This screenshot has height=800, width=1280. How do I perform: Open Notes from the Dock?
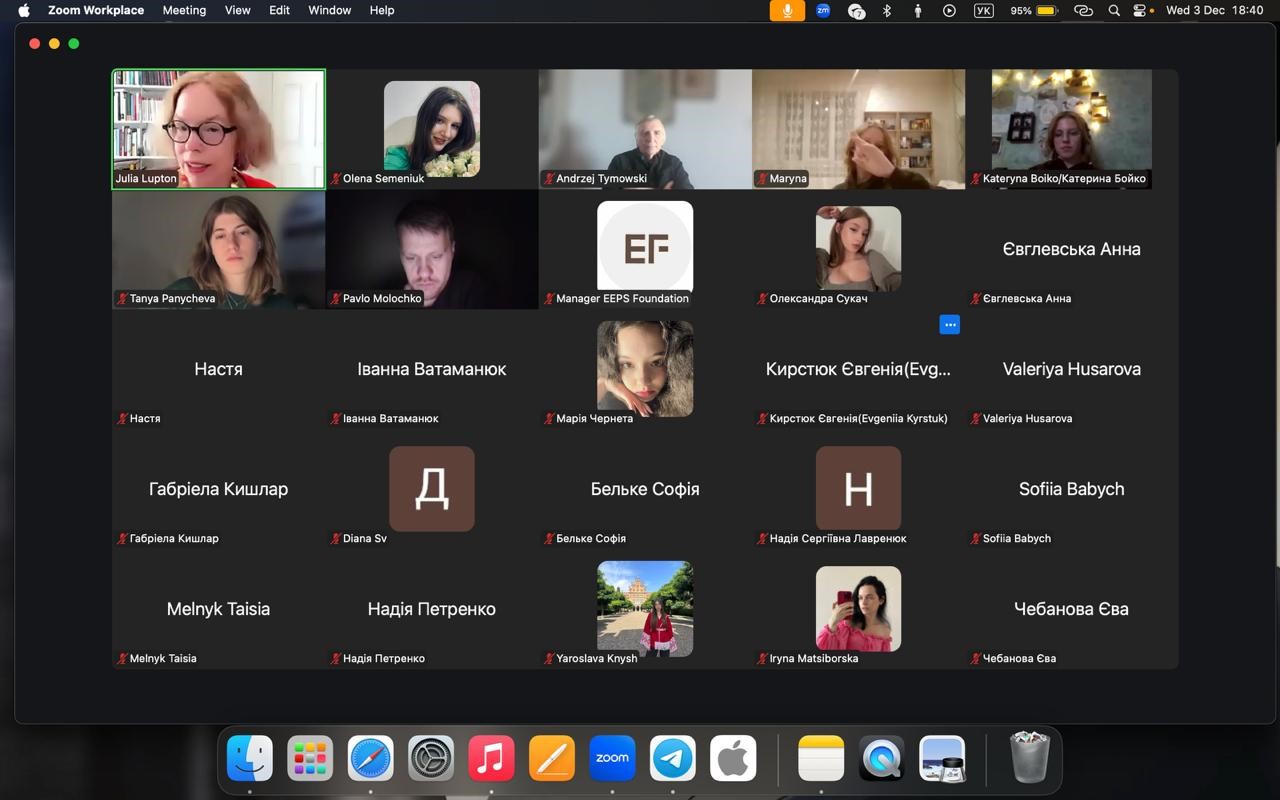point(821,760)
